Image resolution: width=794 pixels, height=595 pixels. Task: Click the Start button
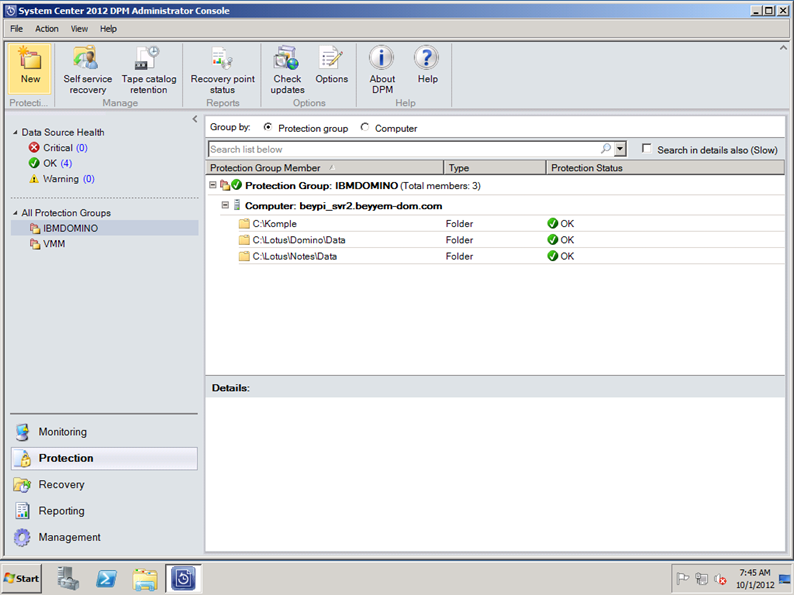pyautogui.click(x=22, y=578)
